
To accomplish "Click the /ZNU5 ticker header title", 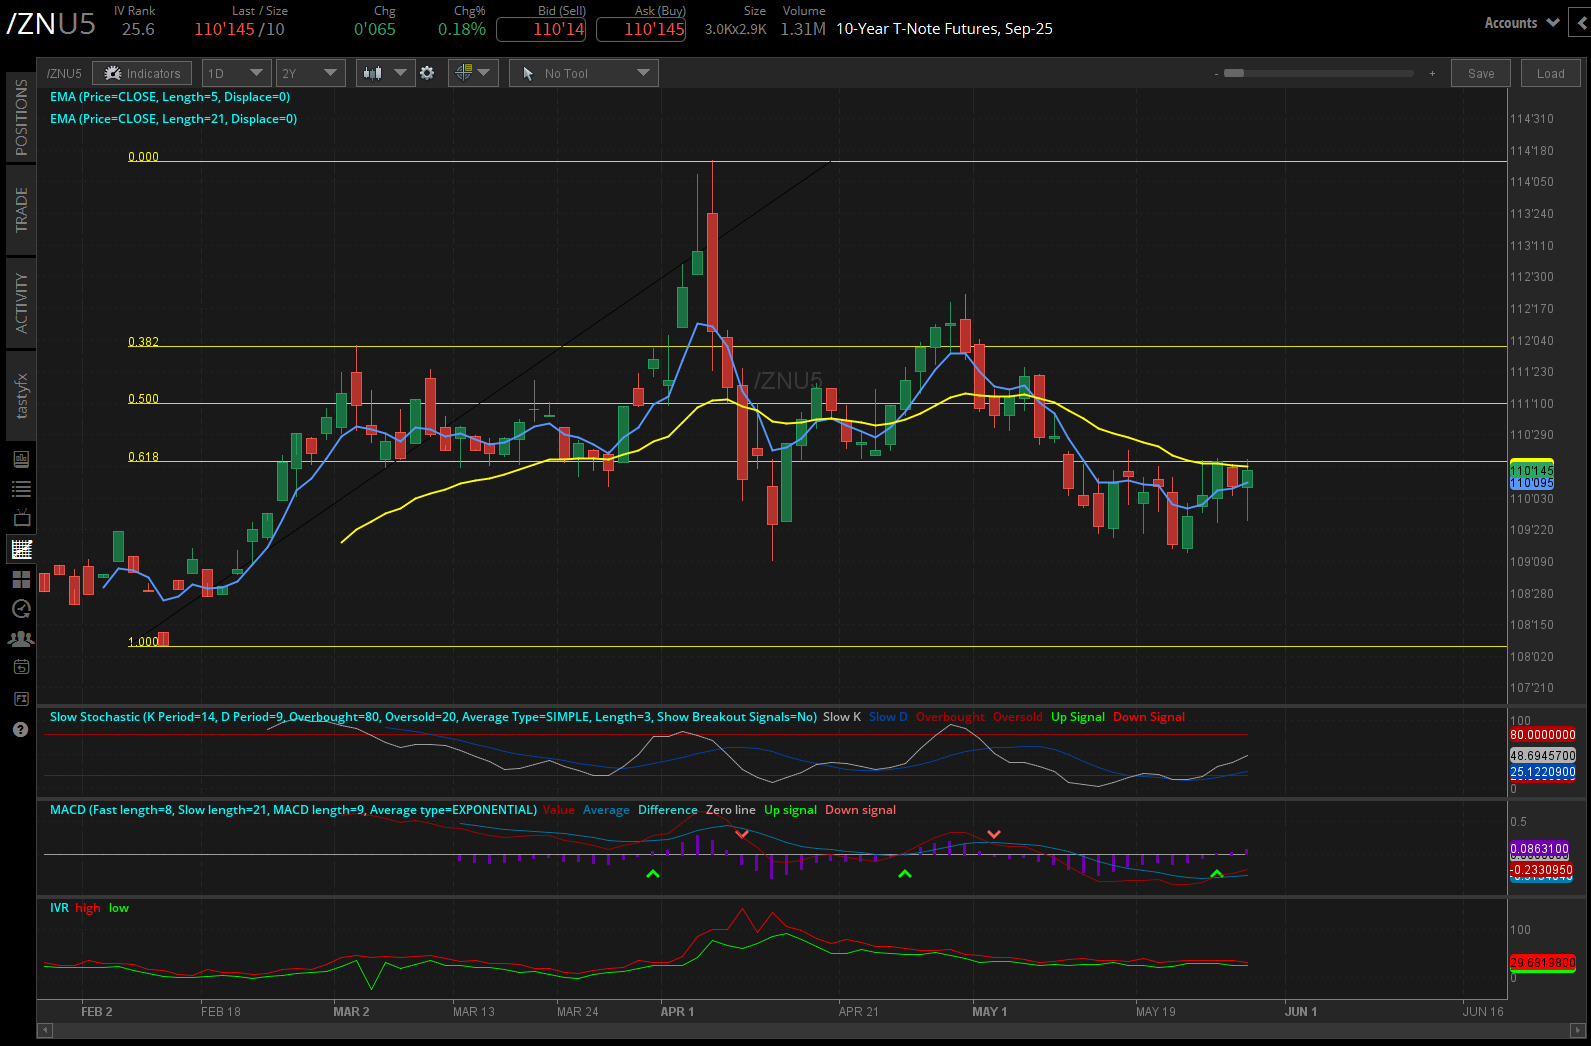I will pyautogui.click(x=51, y=23).
